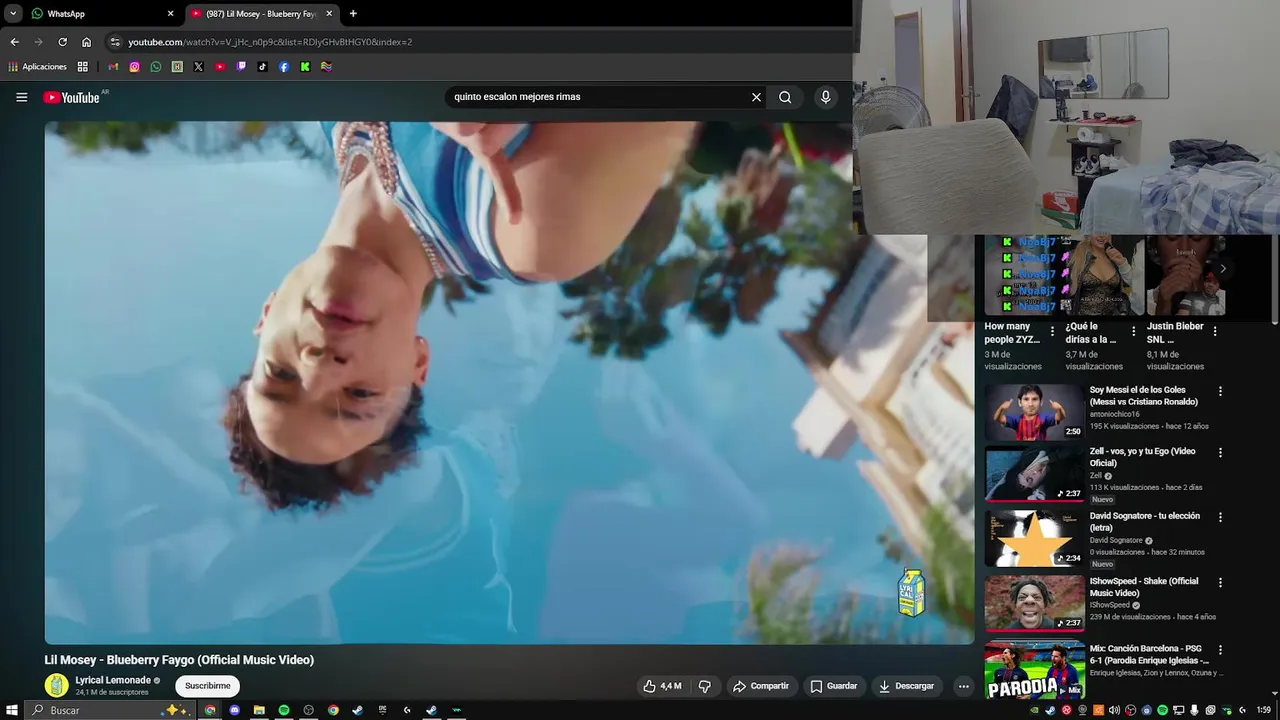Open Aplicaciones bookmarks shortcut

click(x=37, y=67)
